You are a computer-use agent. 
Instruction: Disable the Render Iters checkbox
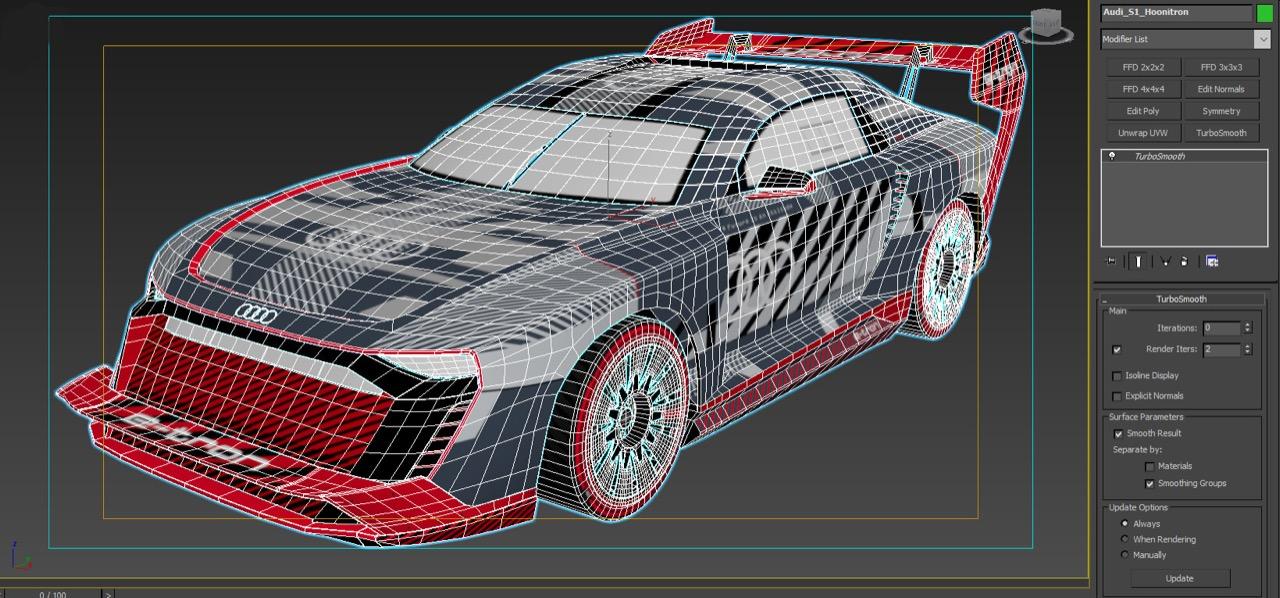(x=1117, y=350)
